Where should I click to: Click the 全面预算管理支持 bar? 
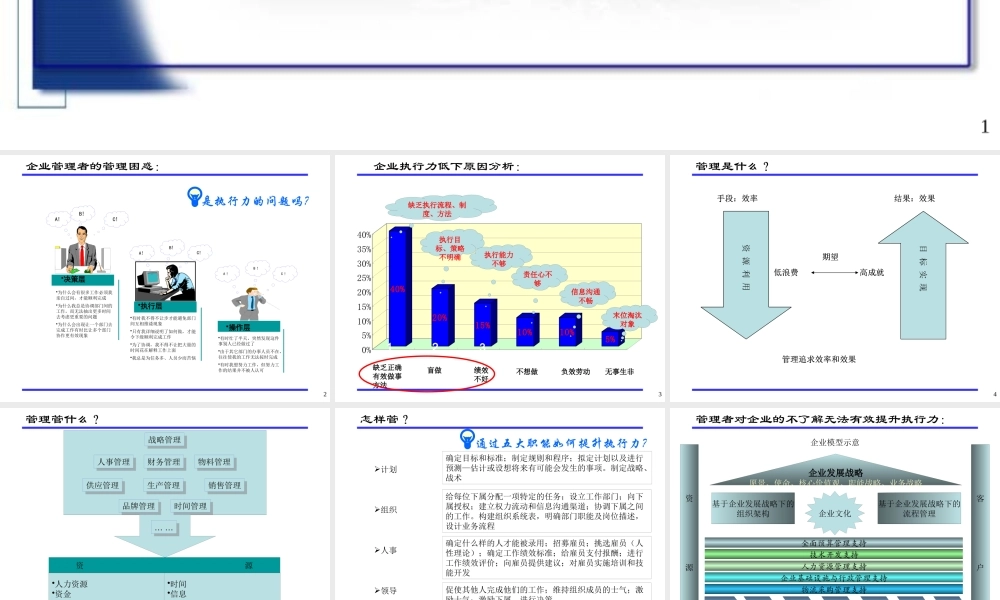[x=834, y=543]
